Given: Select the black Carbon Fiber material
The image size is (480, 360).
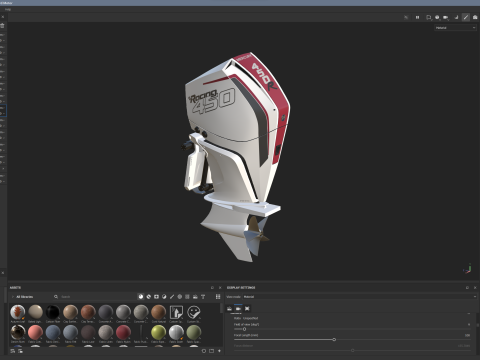Looking at the screenshot, I should pos(53,312).
